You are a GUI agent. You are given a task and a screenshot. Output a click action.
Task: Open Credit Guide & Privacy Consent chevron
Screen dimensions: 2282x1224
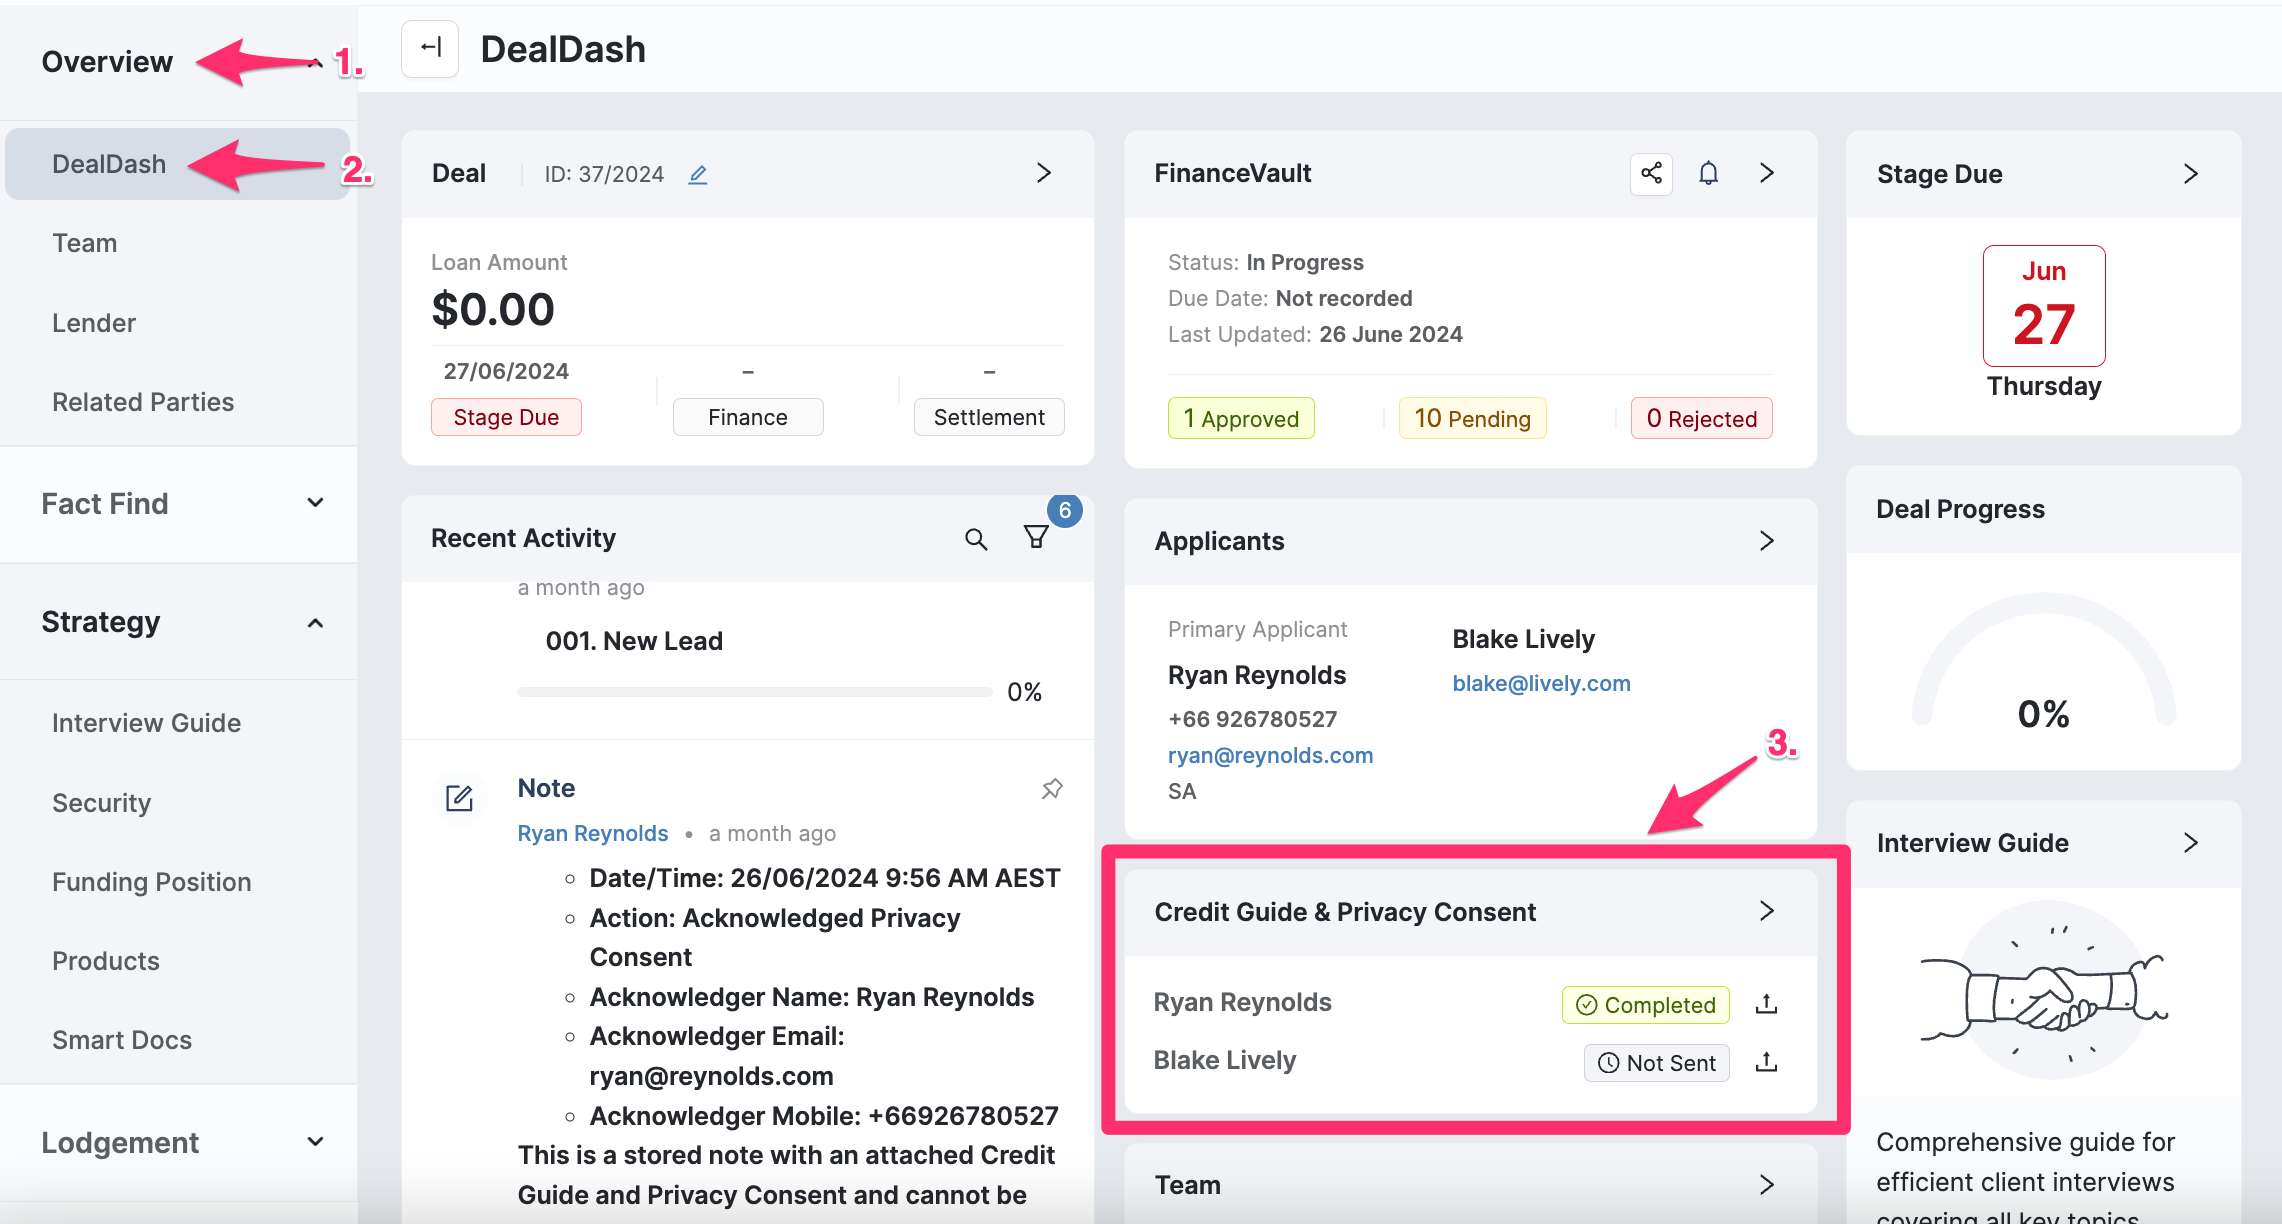(x=1766, y=911)
